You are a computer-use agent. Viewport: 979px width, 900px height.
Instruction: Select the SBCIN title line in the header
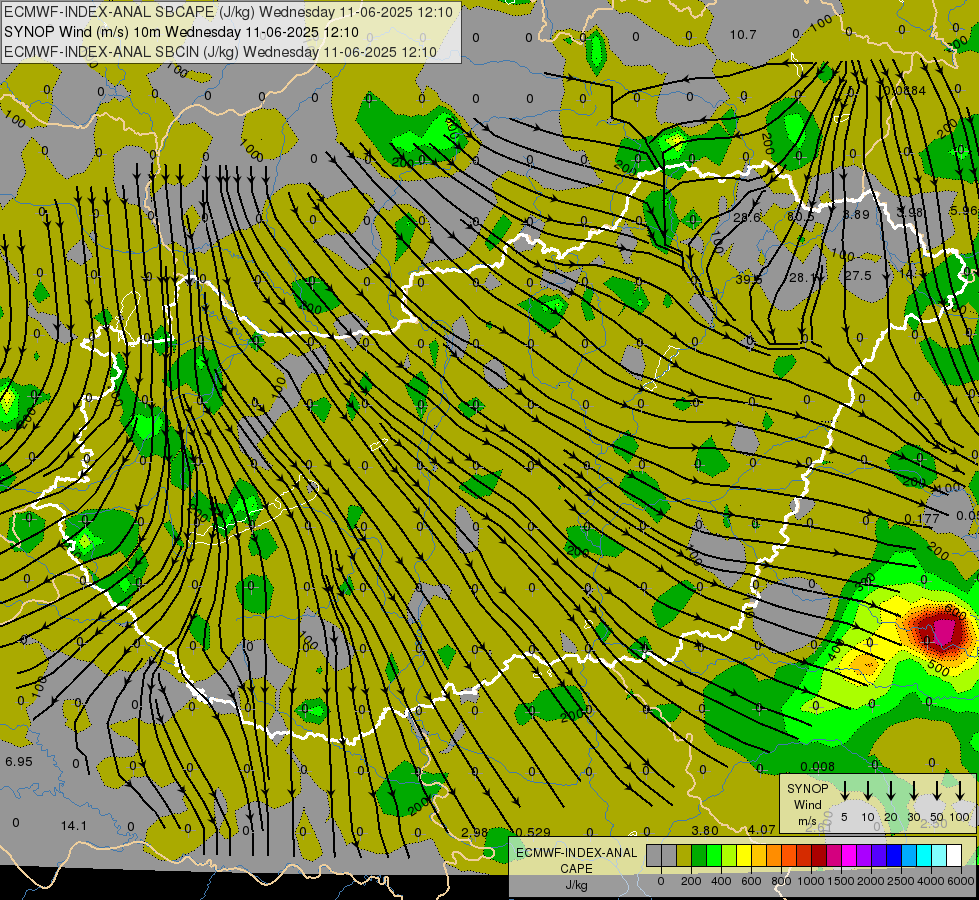(220, 52)
